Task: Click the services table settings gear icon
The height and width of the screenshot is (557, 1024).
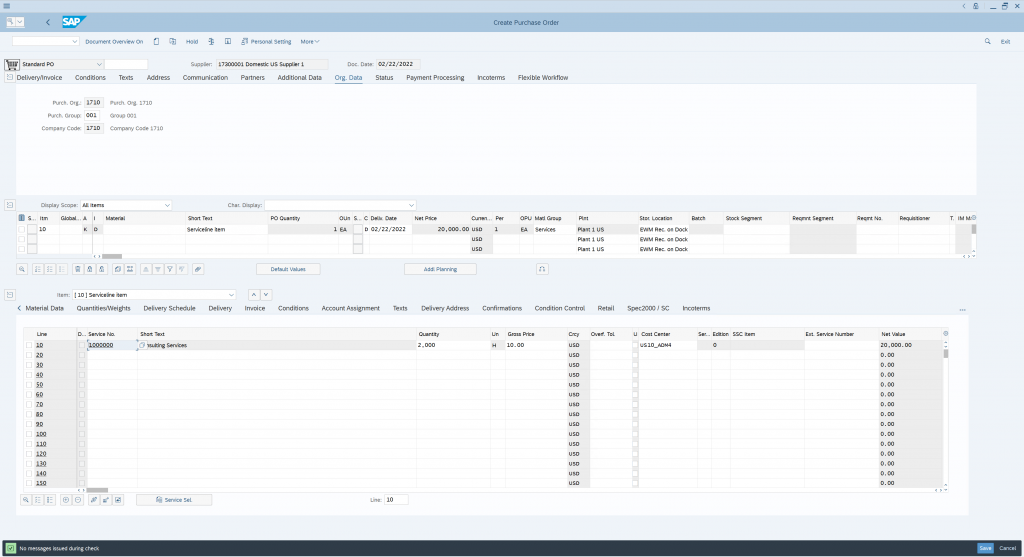Action: click(946, 334)
